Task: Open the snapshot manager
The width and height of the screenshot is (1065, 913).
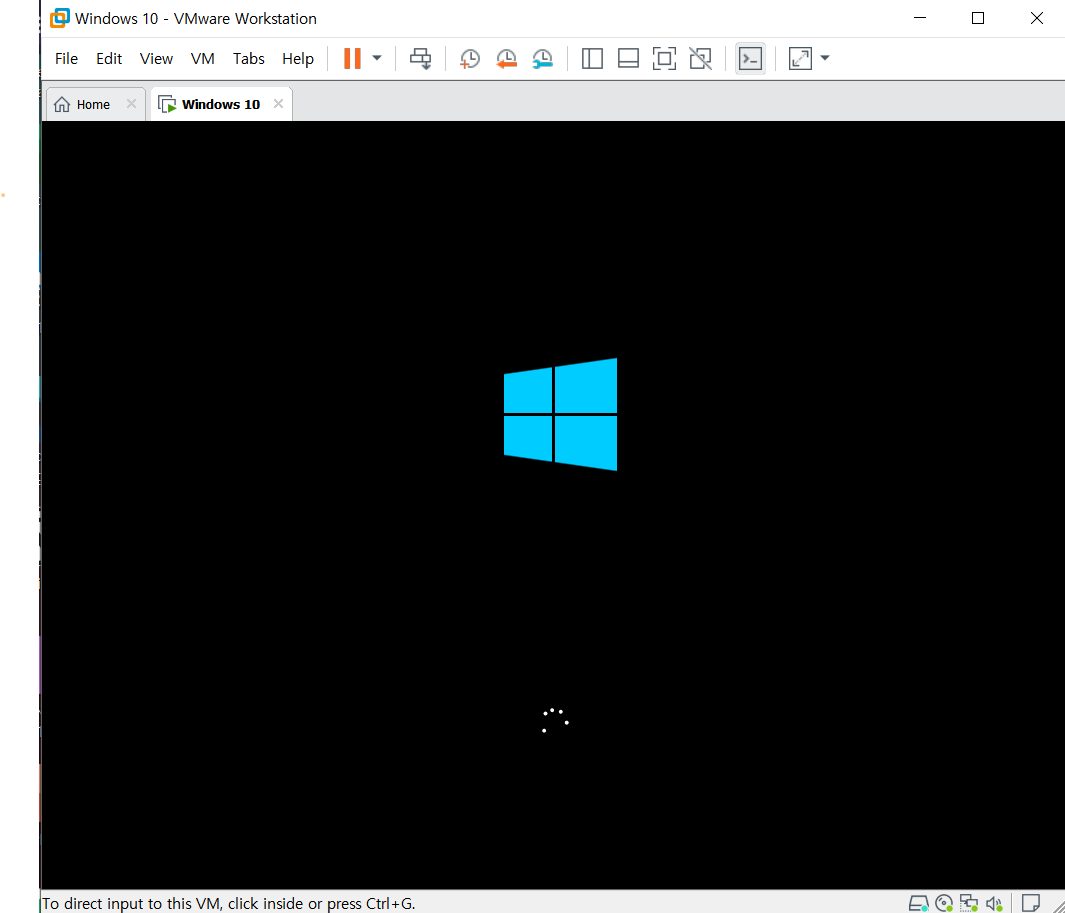Action: pyautogui.click(x=542, y=58)
